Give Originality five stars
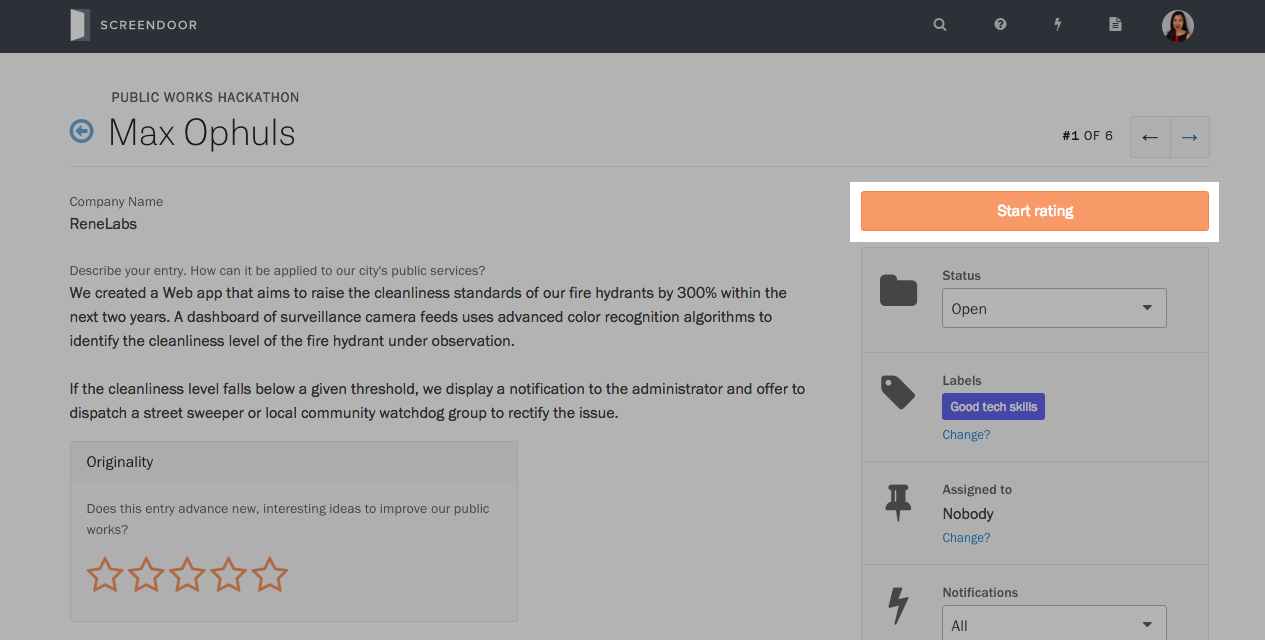Viewport: 1265px width, 640px height. pos(269,575)
